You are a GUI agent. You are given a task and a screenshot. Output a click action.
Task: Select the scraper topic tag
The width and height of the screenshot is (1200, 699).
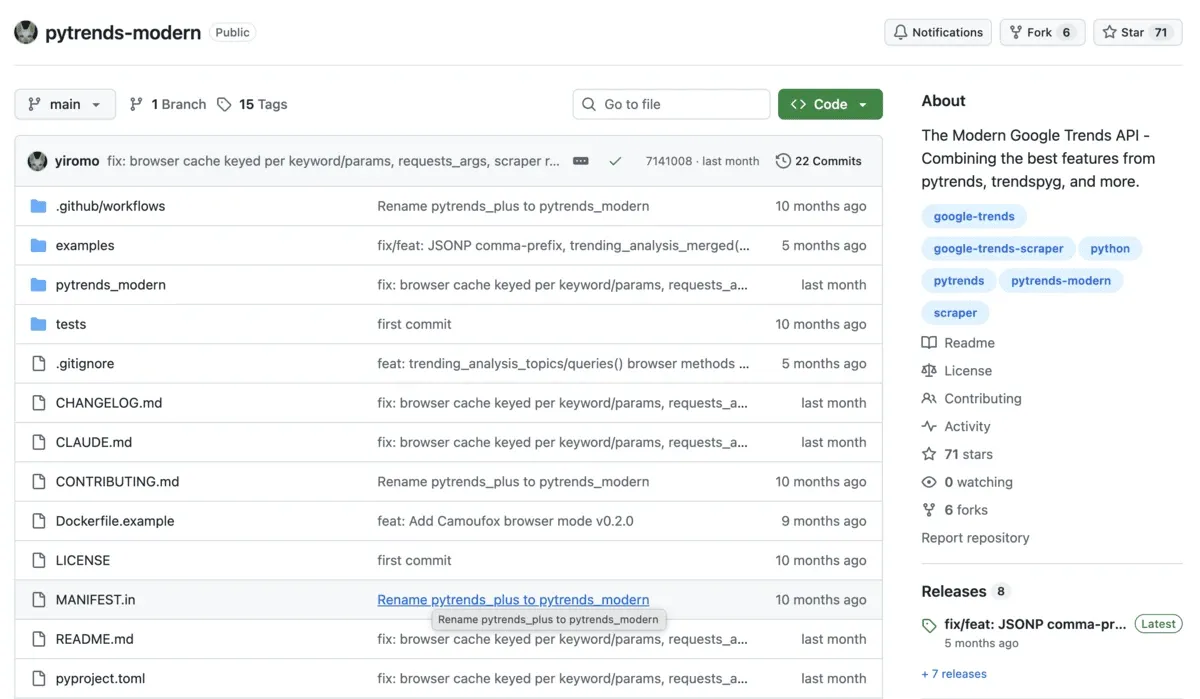[x=955, y=313]
